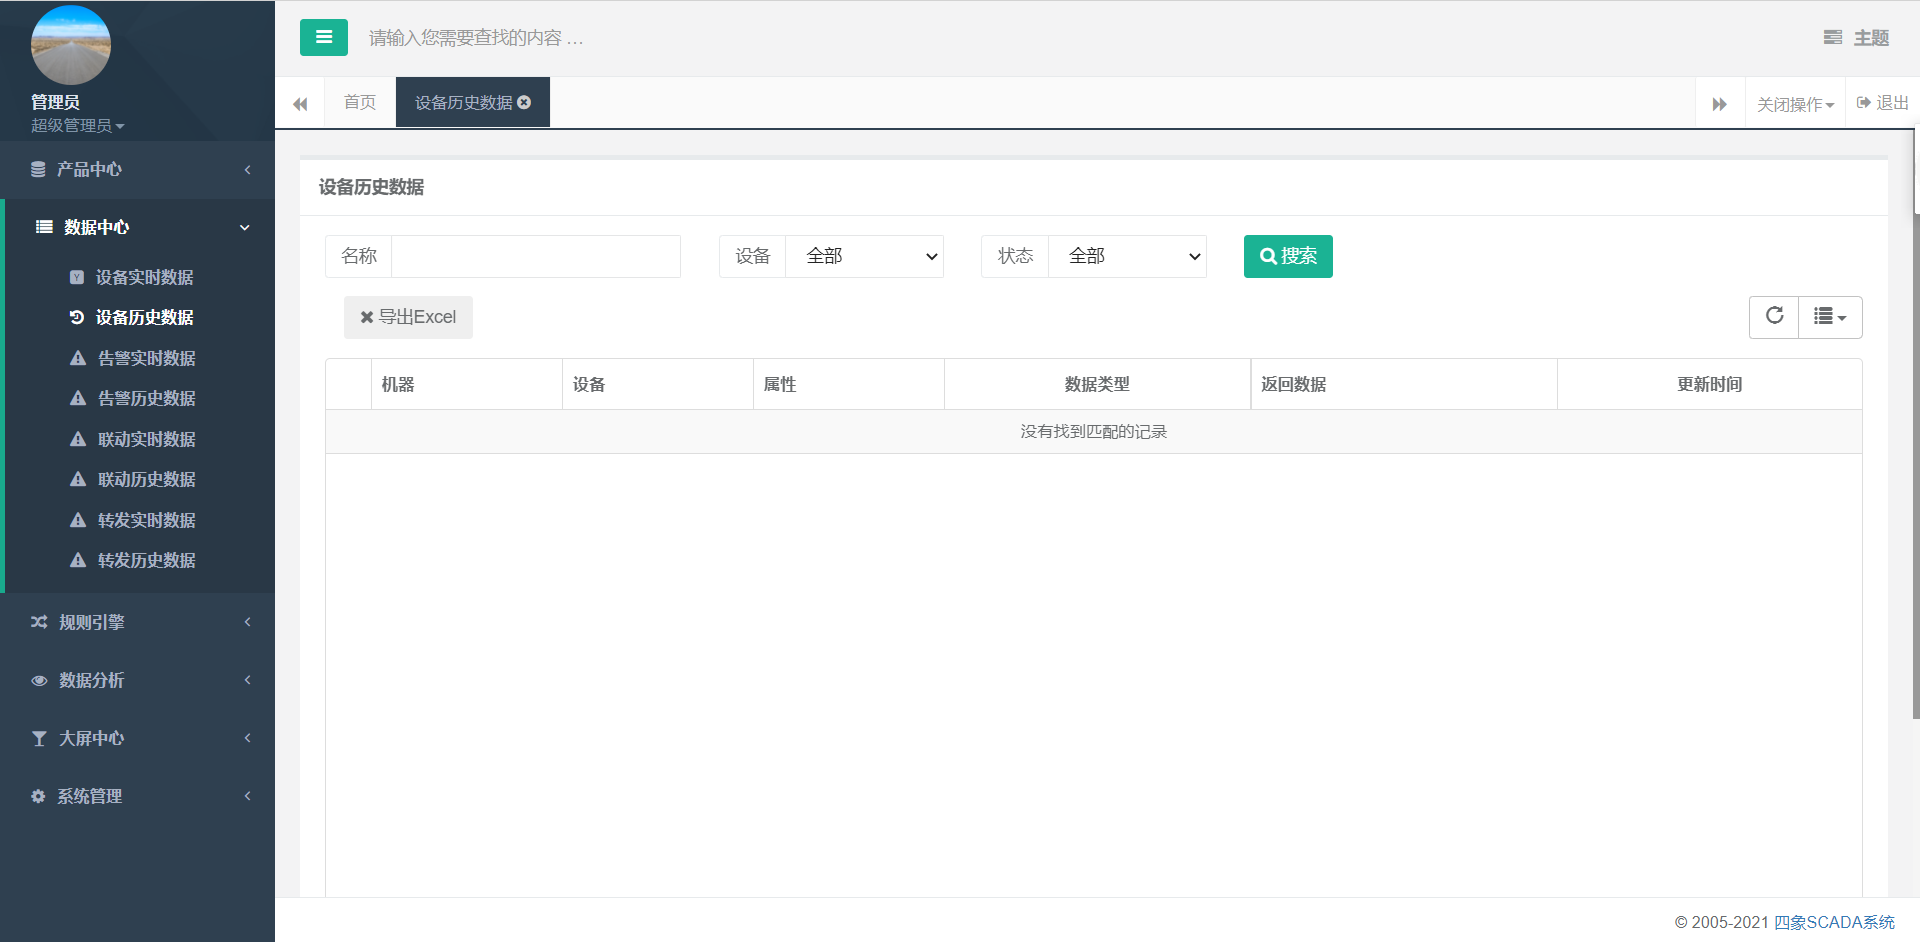This screenshot has width=1920, height=942.
Task: Click inside the 名称 input field
Action: [536, 256]
